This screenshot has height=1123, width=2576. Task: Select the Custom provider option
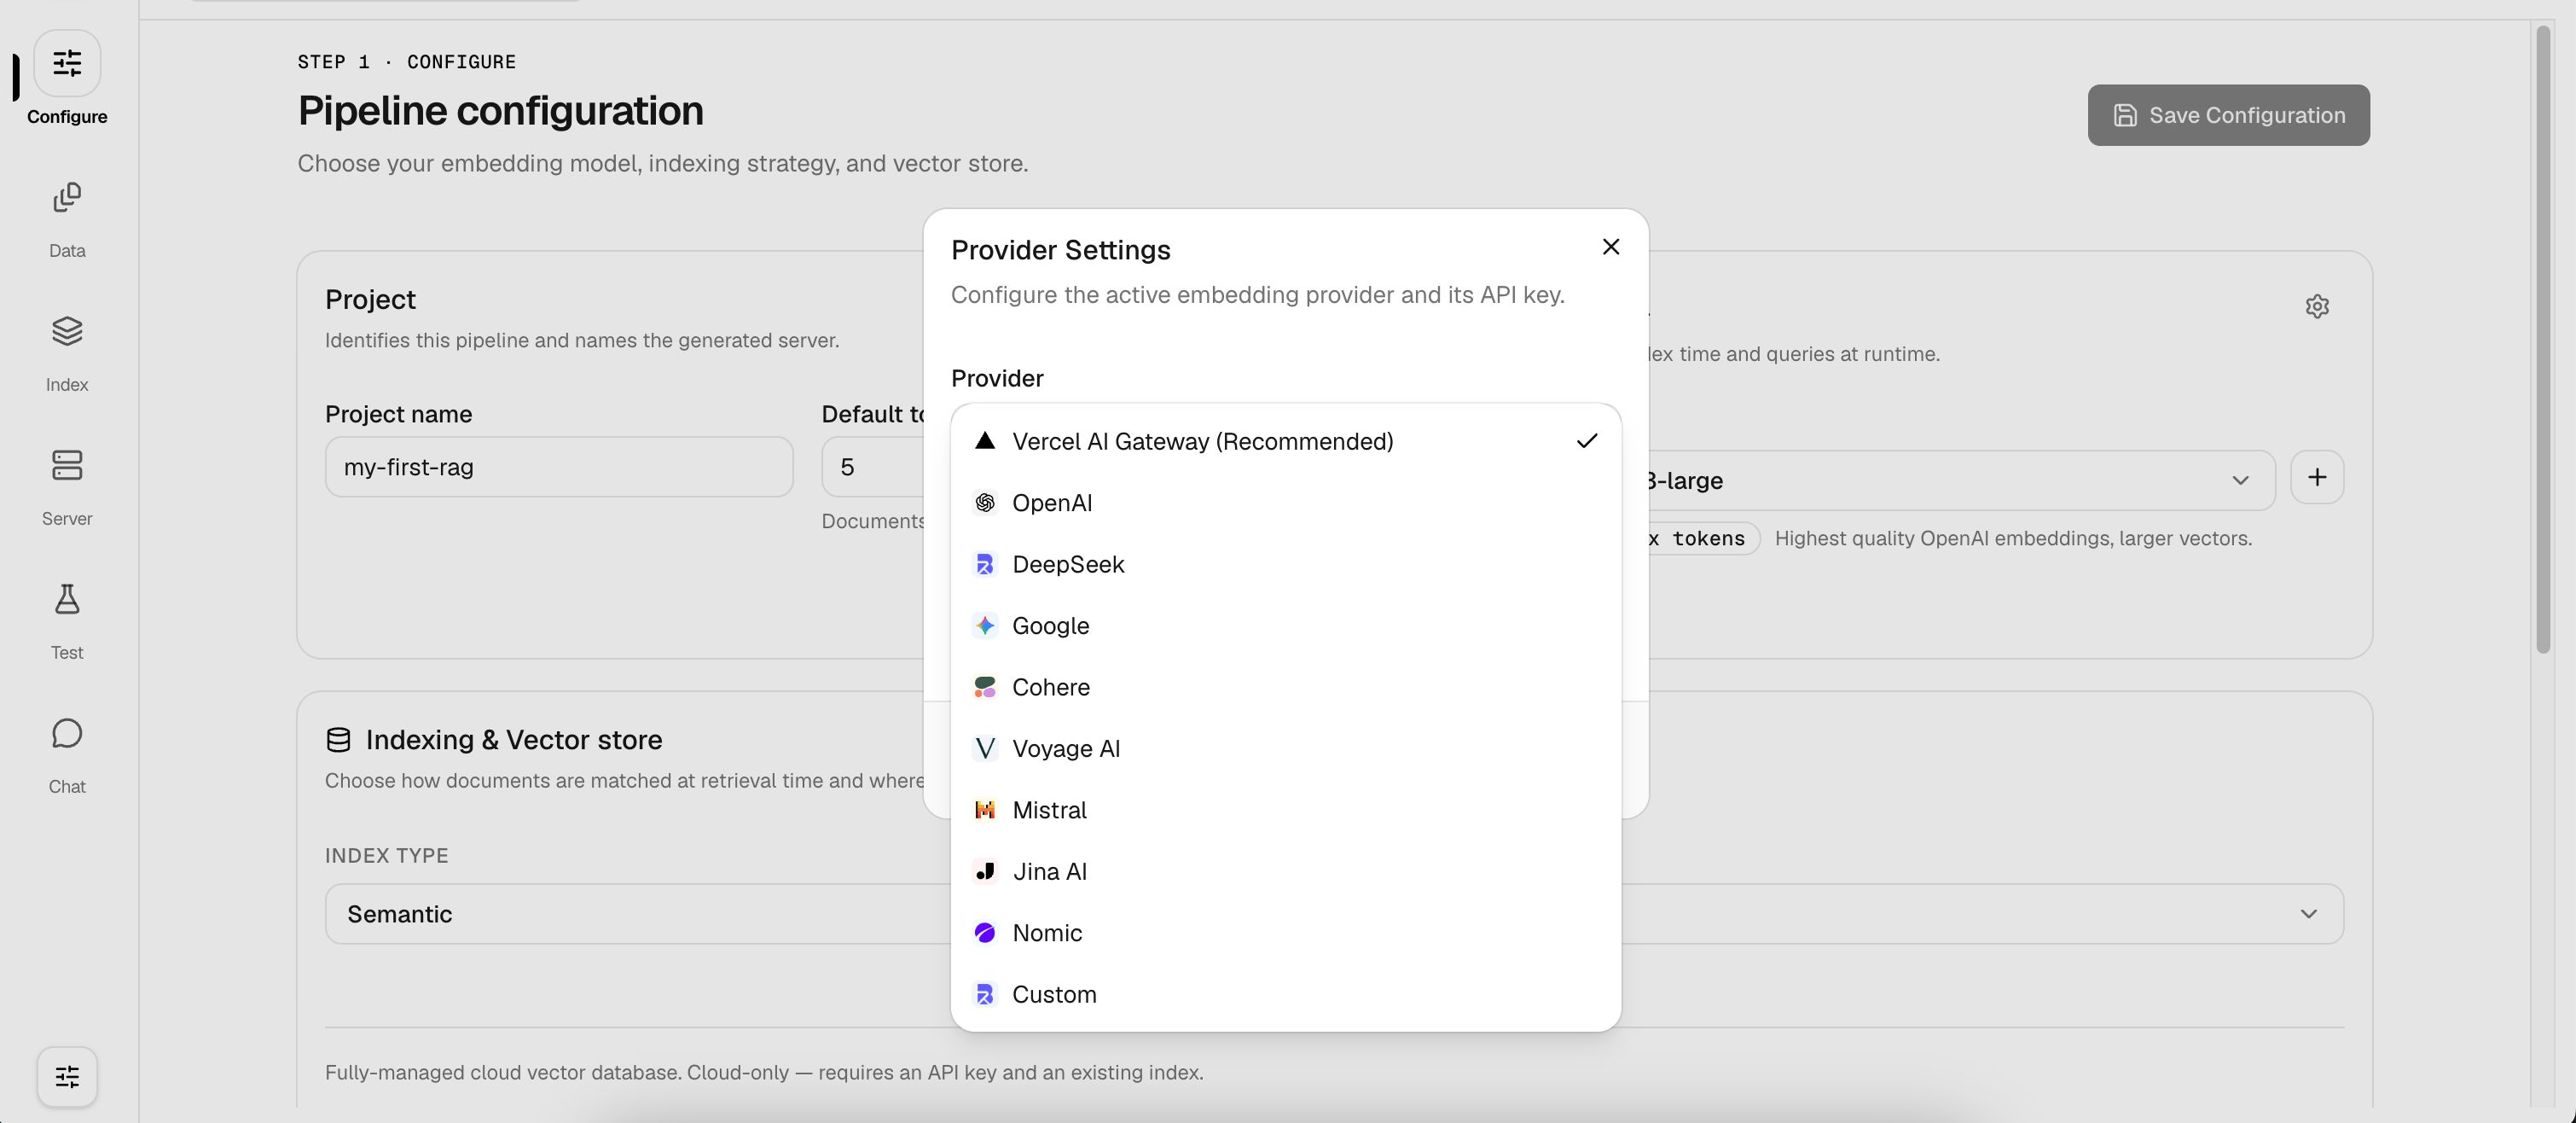tap(1285, 994)
